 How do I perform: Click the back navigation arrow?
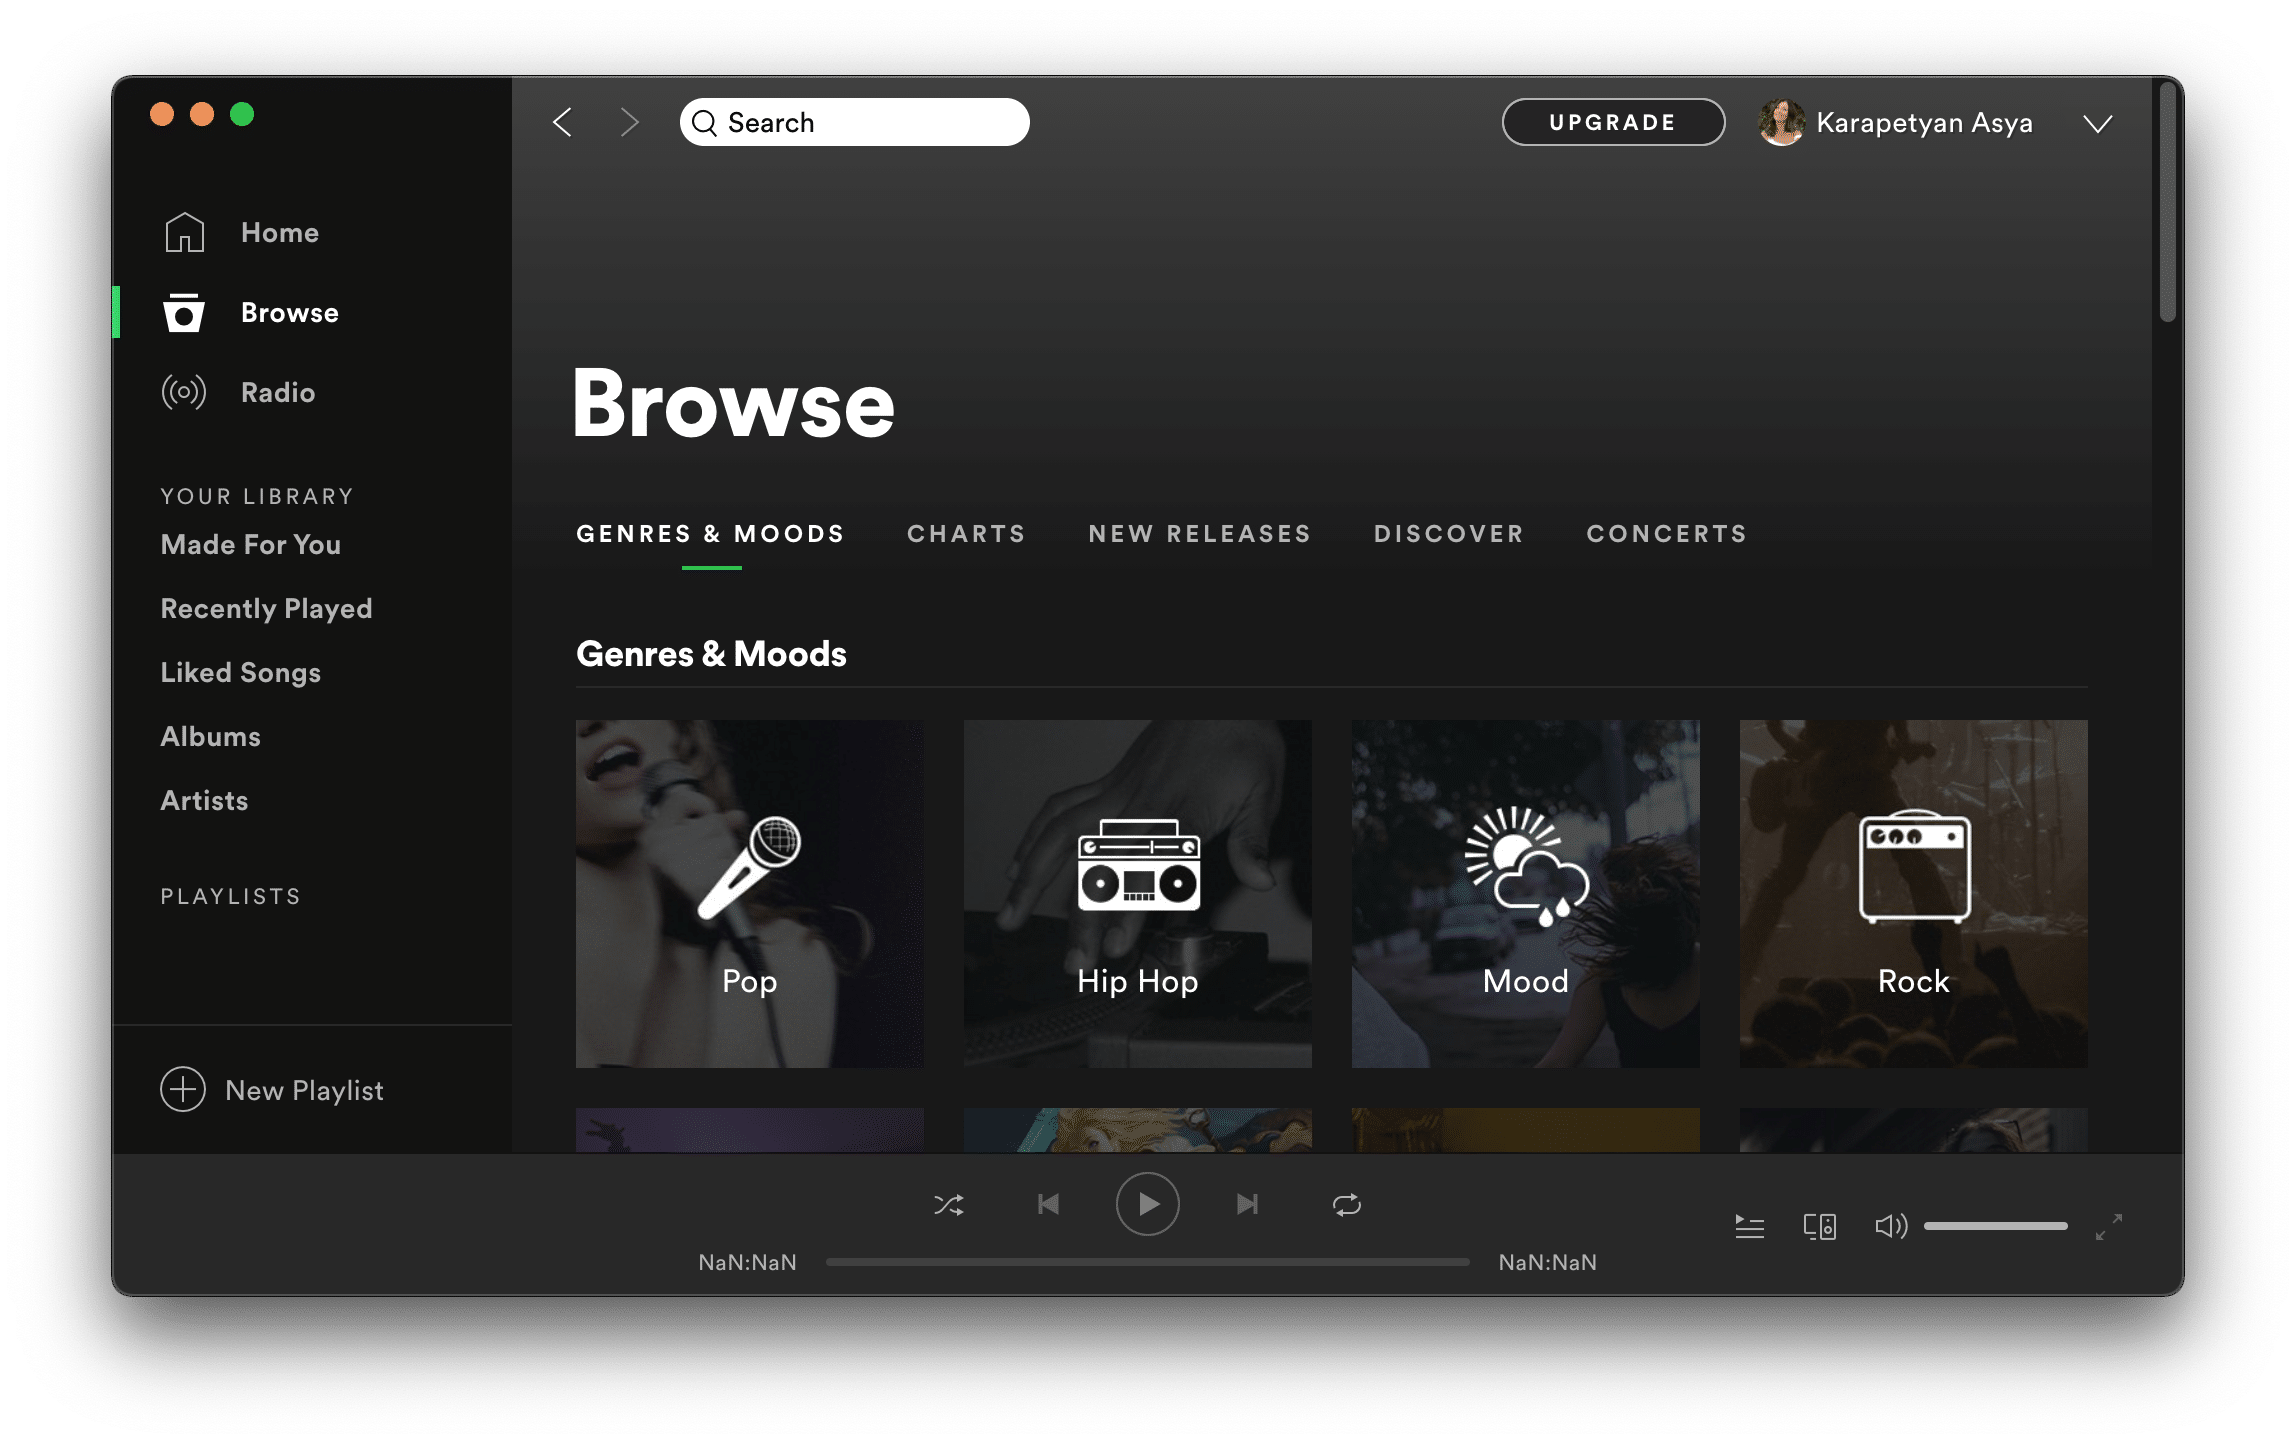(566, 118)
